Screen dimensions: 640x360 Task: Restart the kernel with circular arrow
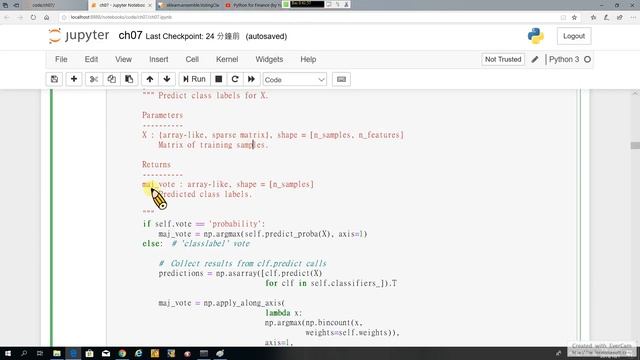235,79
